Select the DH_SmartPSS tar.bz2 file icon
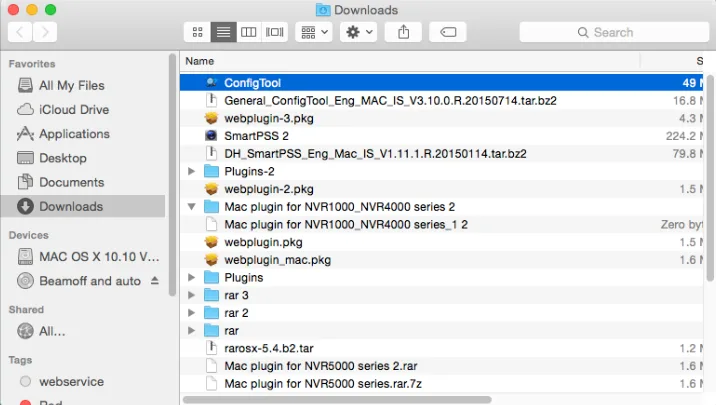The height and width of the screenshot is (405, 716). [x=211, y=153]
